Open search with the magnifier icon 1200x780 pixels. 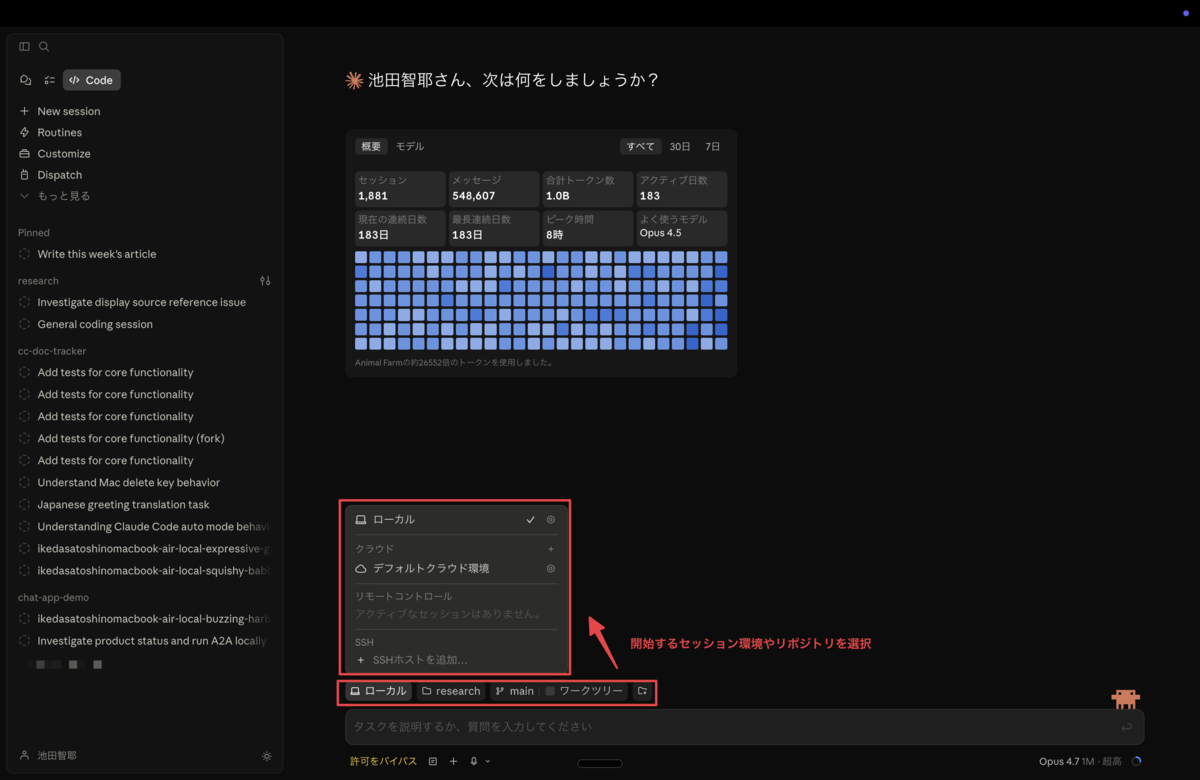coord(44,47)
